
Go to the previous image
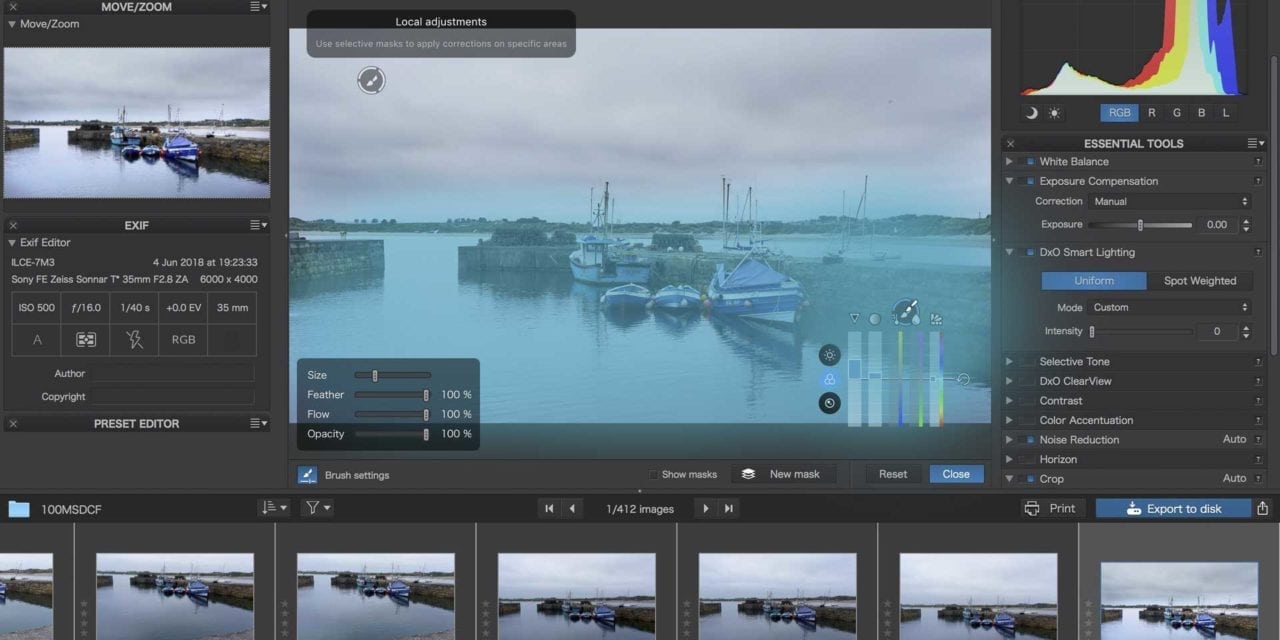(572, 509)
